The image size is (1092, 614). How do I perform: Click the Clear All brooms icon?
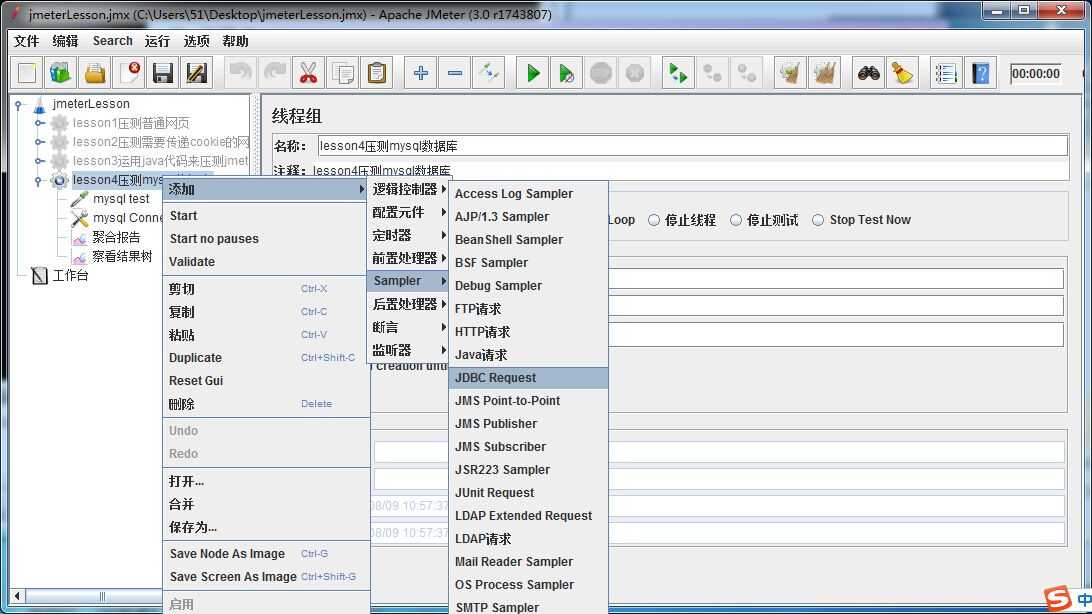[x=825, y=73]
